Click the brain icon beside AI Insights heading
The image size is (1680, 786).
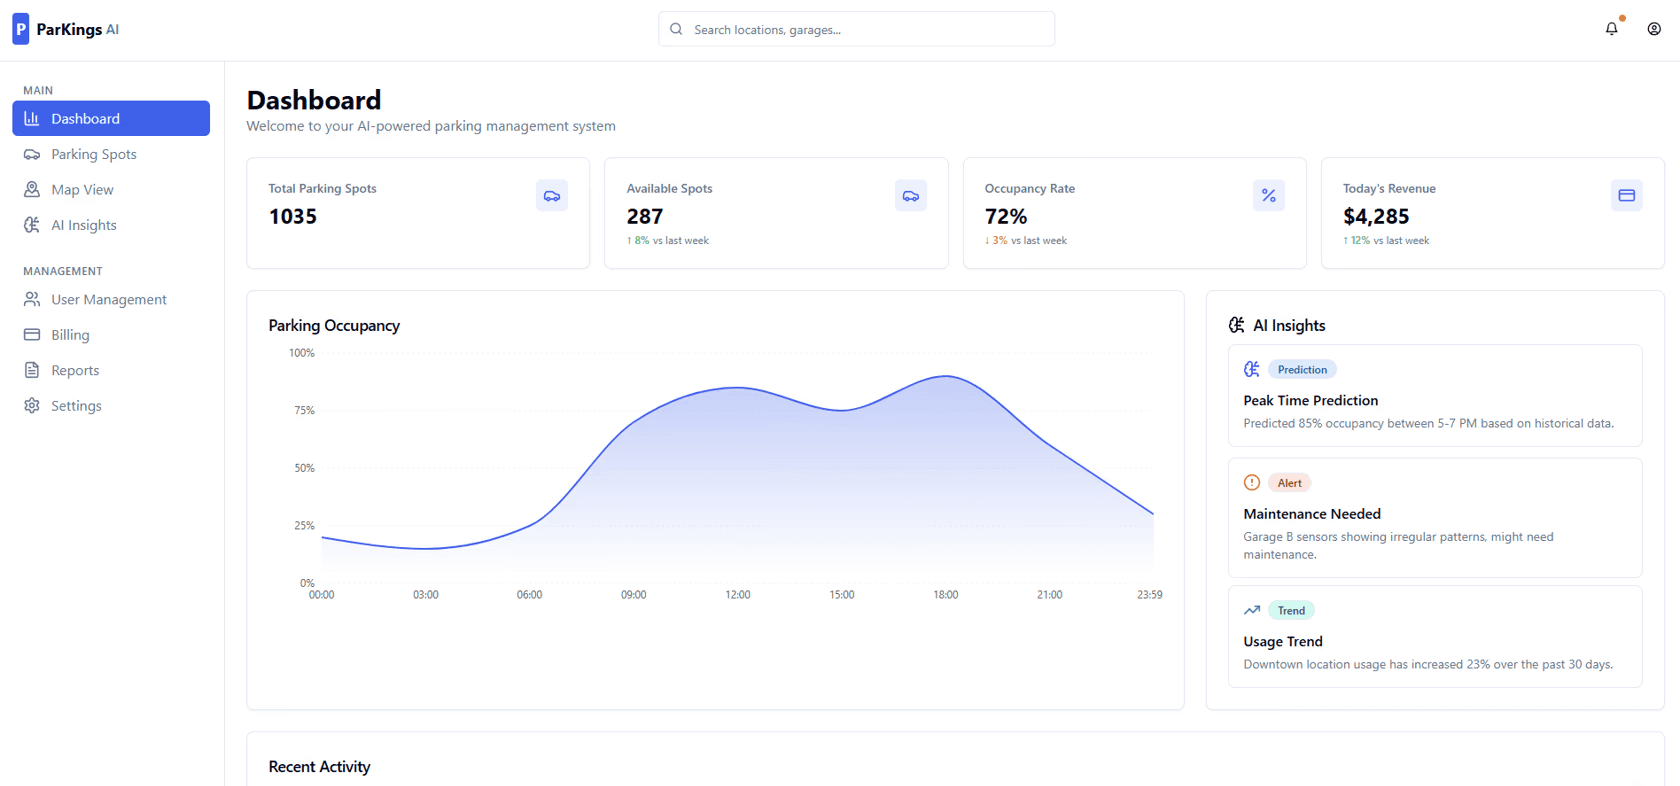[1237, 325]
